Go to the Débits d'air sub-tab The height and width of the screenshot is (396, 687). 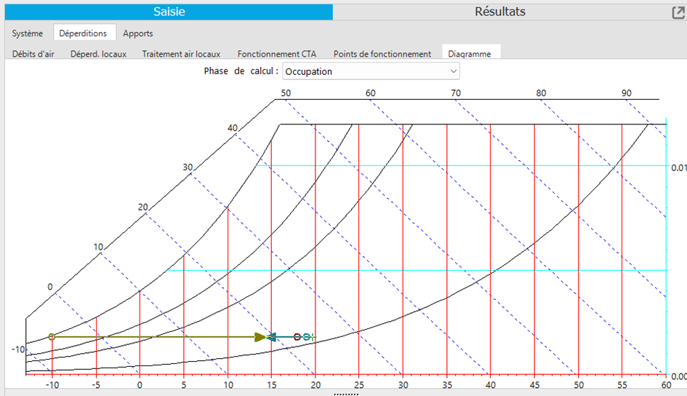click(33, 54)
